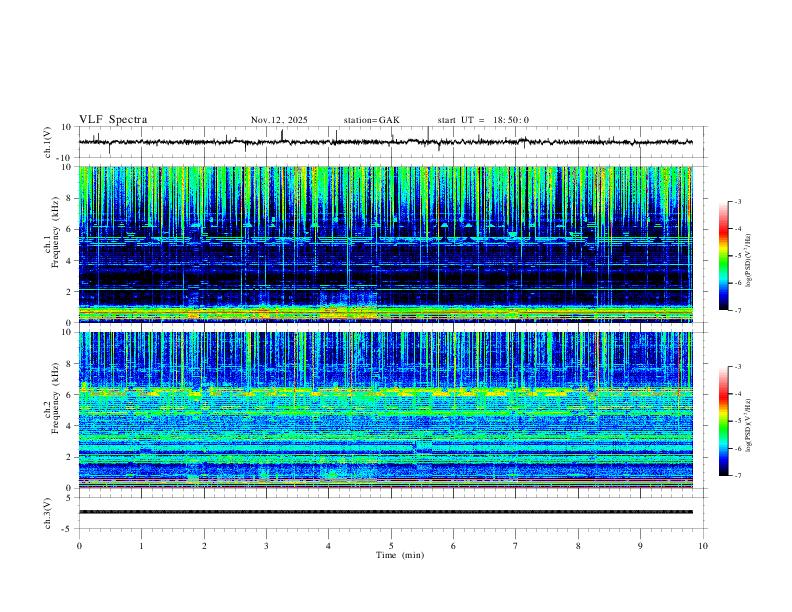Click the "2" kHz tick on ch.2 spectrogram

click(x=69, y=457)
